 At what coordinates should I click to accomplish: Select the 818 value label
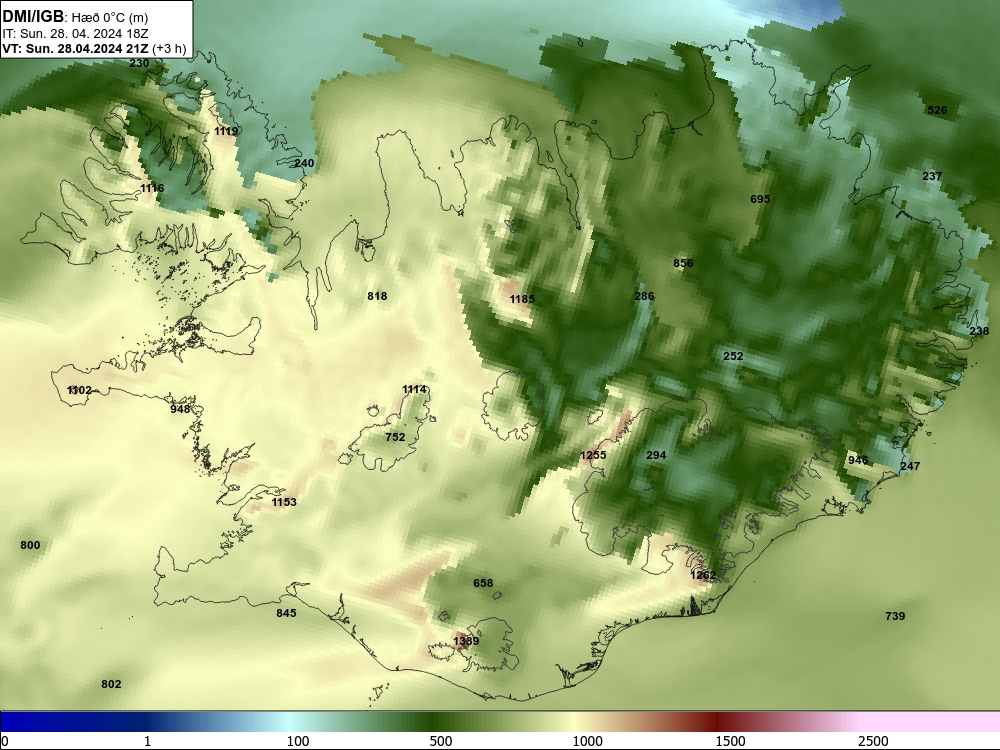pyautogui.click(x=377, y=296)
